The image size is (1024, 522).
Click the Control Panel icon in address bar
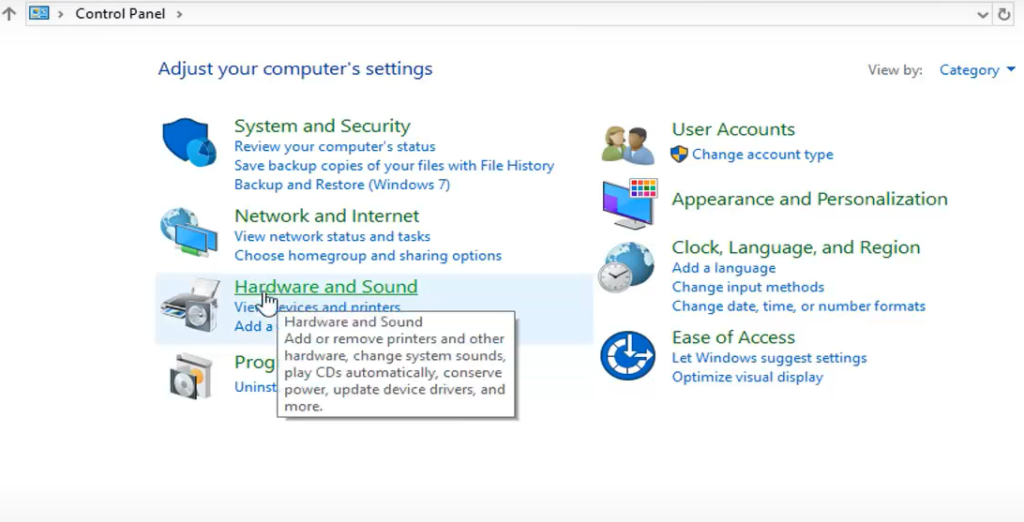tap(39, 13)
